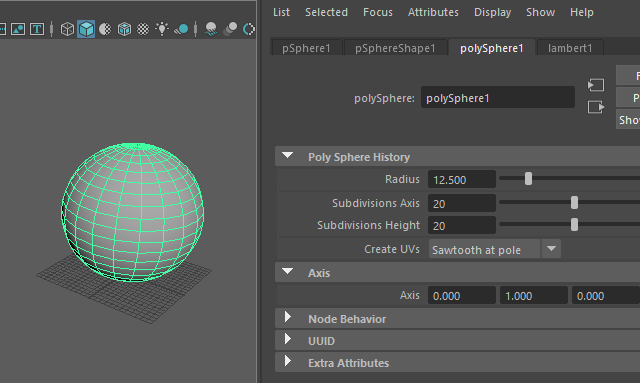Image resolution: width=640 pixels, height=383 pixels.
Task: Enable wireframe display mode cube icon
Action: tap(67, 29)
